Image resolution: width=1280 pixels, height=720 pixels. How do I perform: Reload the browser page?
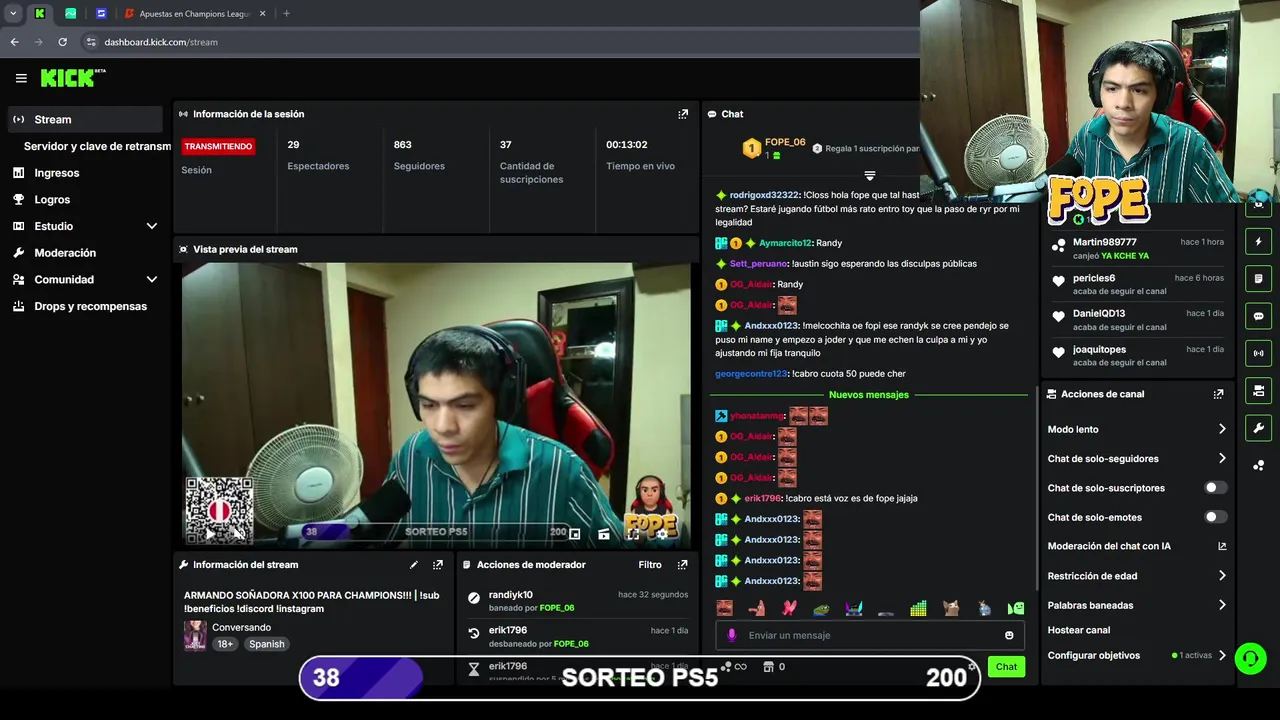tap(62, 42)
